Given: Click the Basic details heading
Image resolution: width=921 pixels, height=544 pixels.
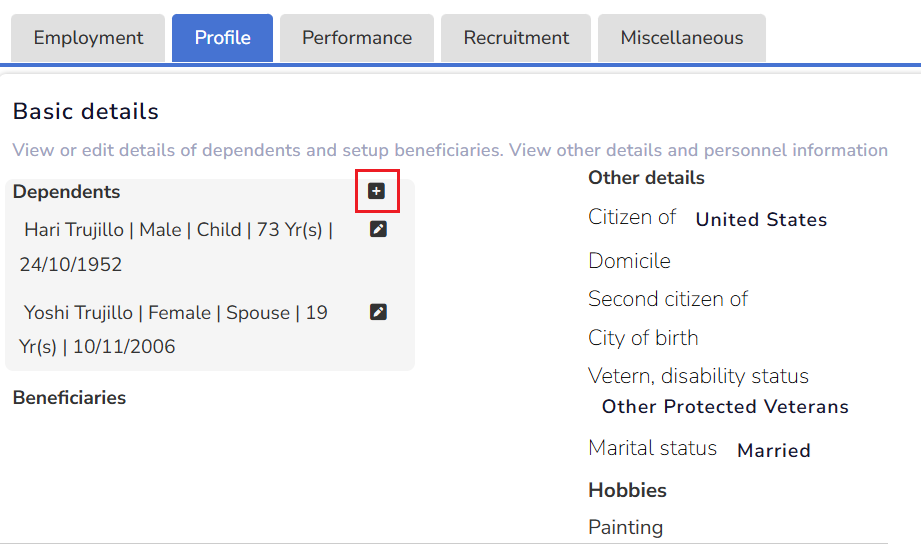Looking at the screenshot, I should [x=86, y=111].
